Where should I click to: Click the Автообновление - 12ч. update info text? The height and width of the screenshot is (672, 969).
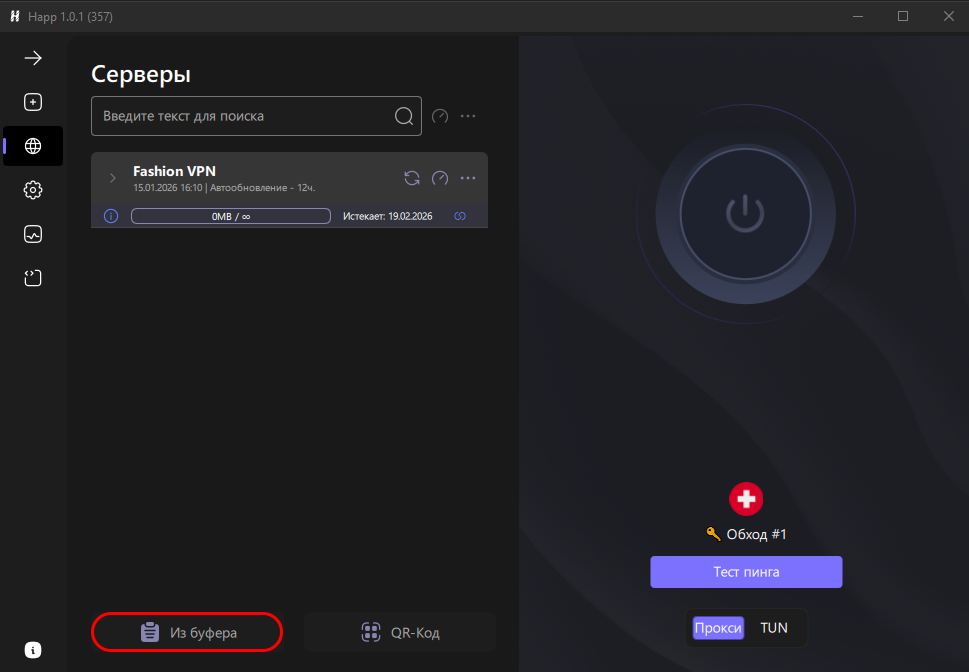coord(263,187)
